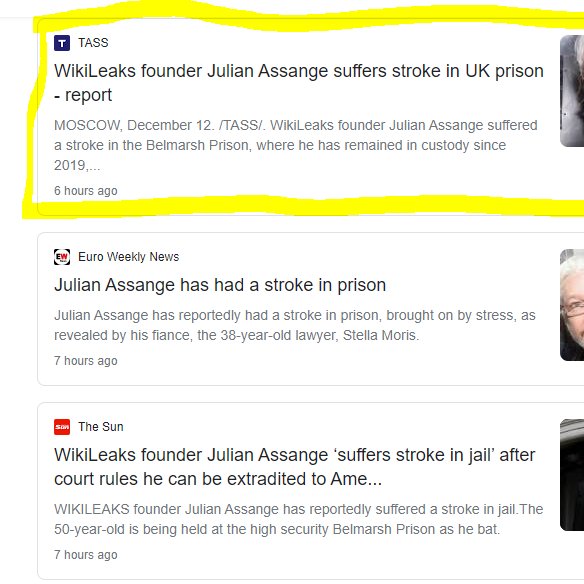Image resolution: width=584 pixels, height=584 pixels.
Task: Click the snippet mentioning high security Belmarsh Prison
Action: (x=299, y=519)
